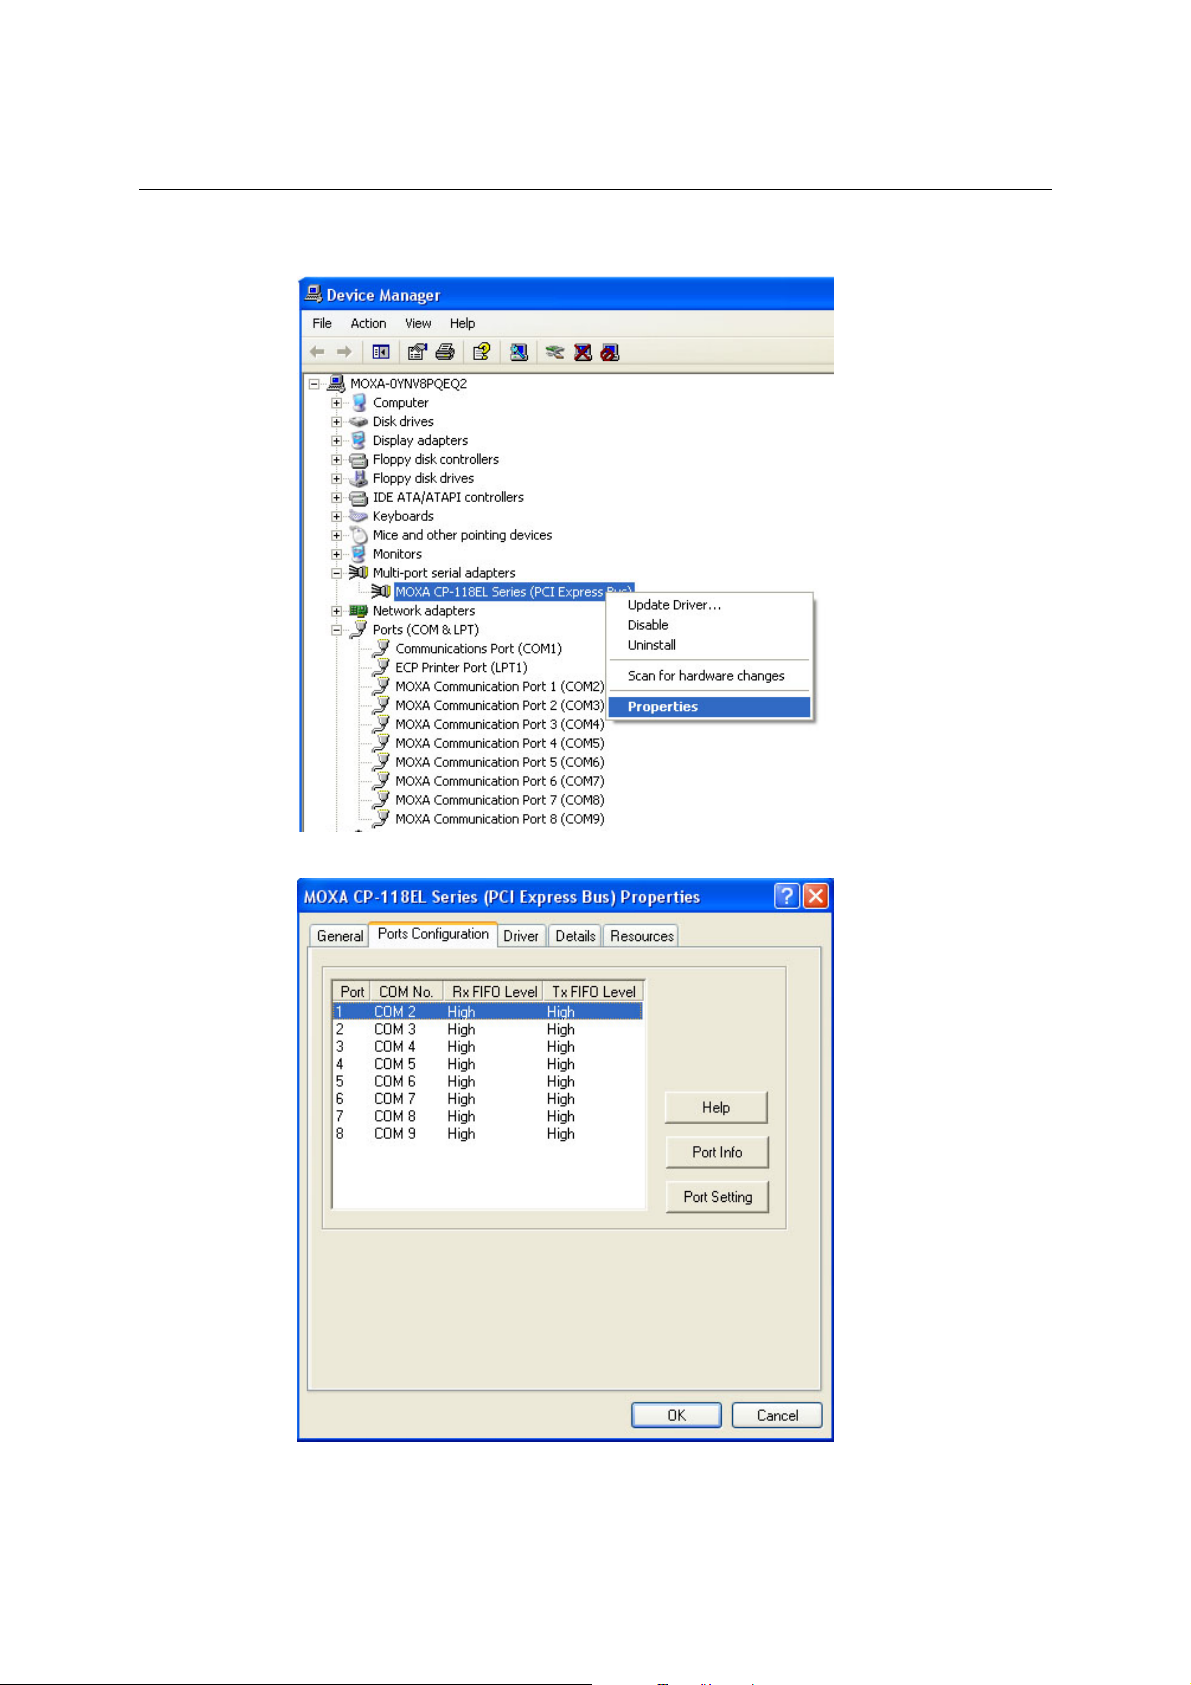Select MOXA Communication Port 8 (COM9)
Screen dimensions: 1191x1685
[x=500, y=819]
